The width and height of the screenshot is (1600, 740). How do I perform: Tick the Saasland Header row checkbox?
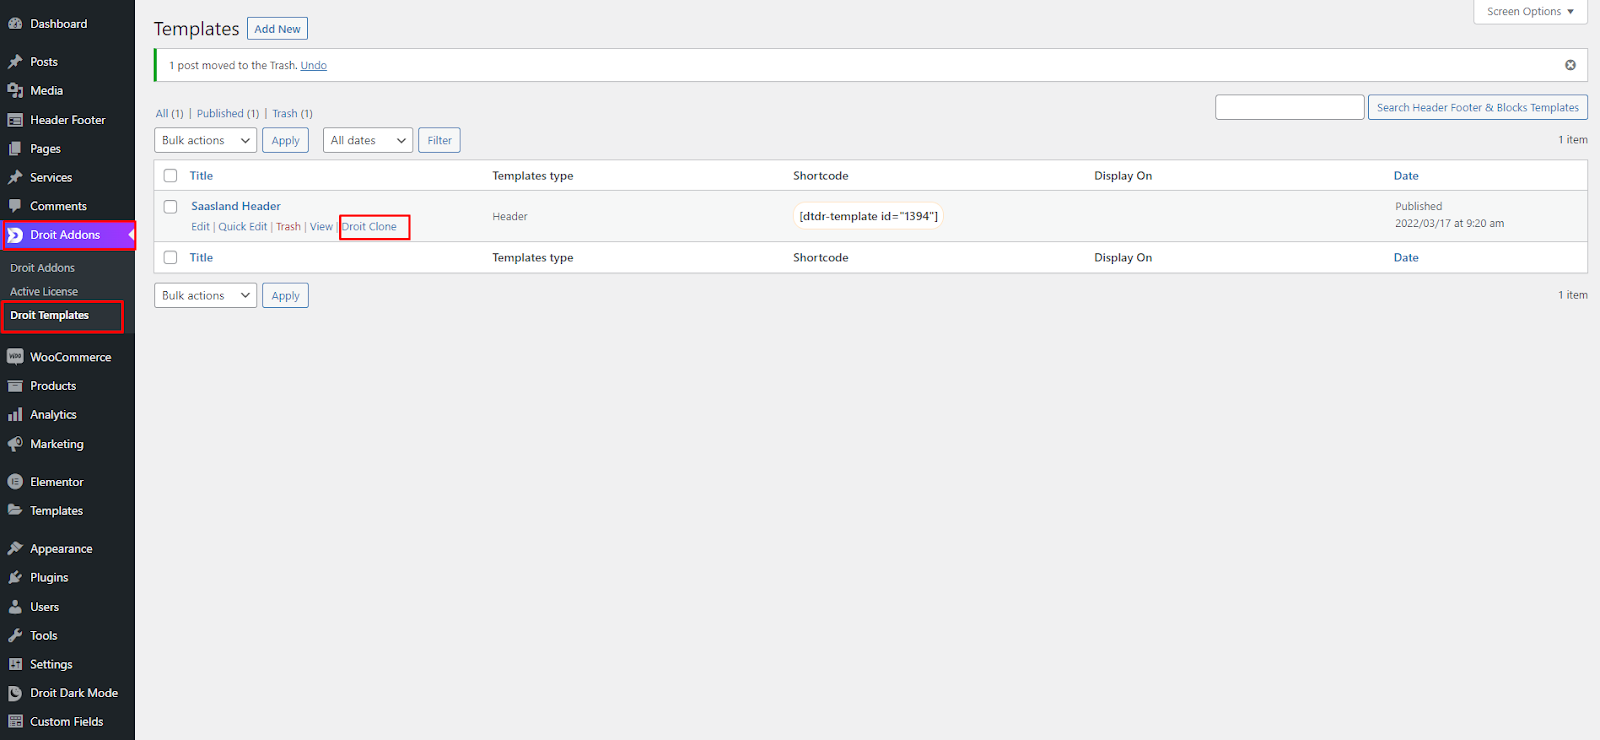[170, 207]
